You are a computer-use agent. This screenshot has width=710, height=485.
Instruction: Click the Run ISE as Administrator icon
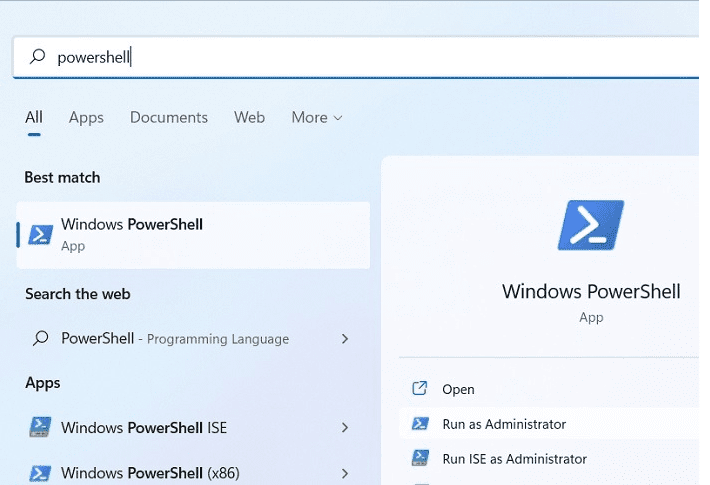(420, 458)
